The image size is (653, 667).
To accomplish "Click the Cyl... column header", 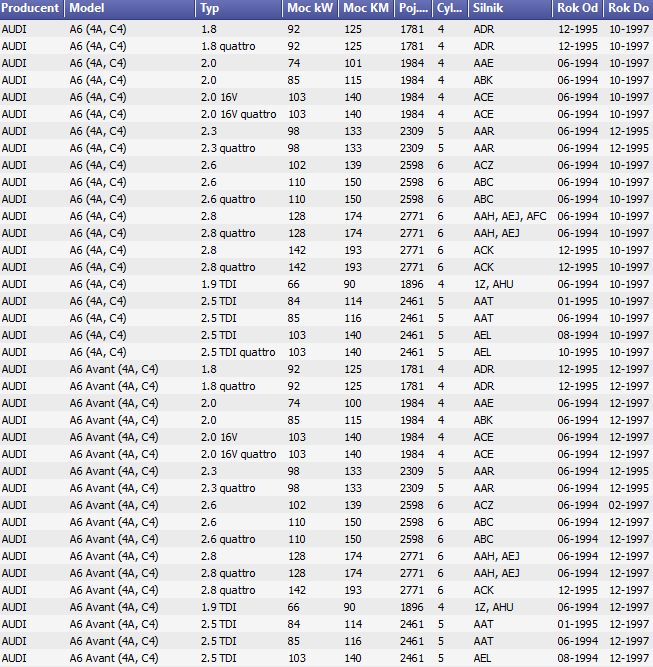I will click(x=450, y=9).
